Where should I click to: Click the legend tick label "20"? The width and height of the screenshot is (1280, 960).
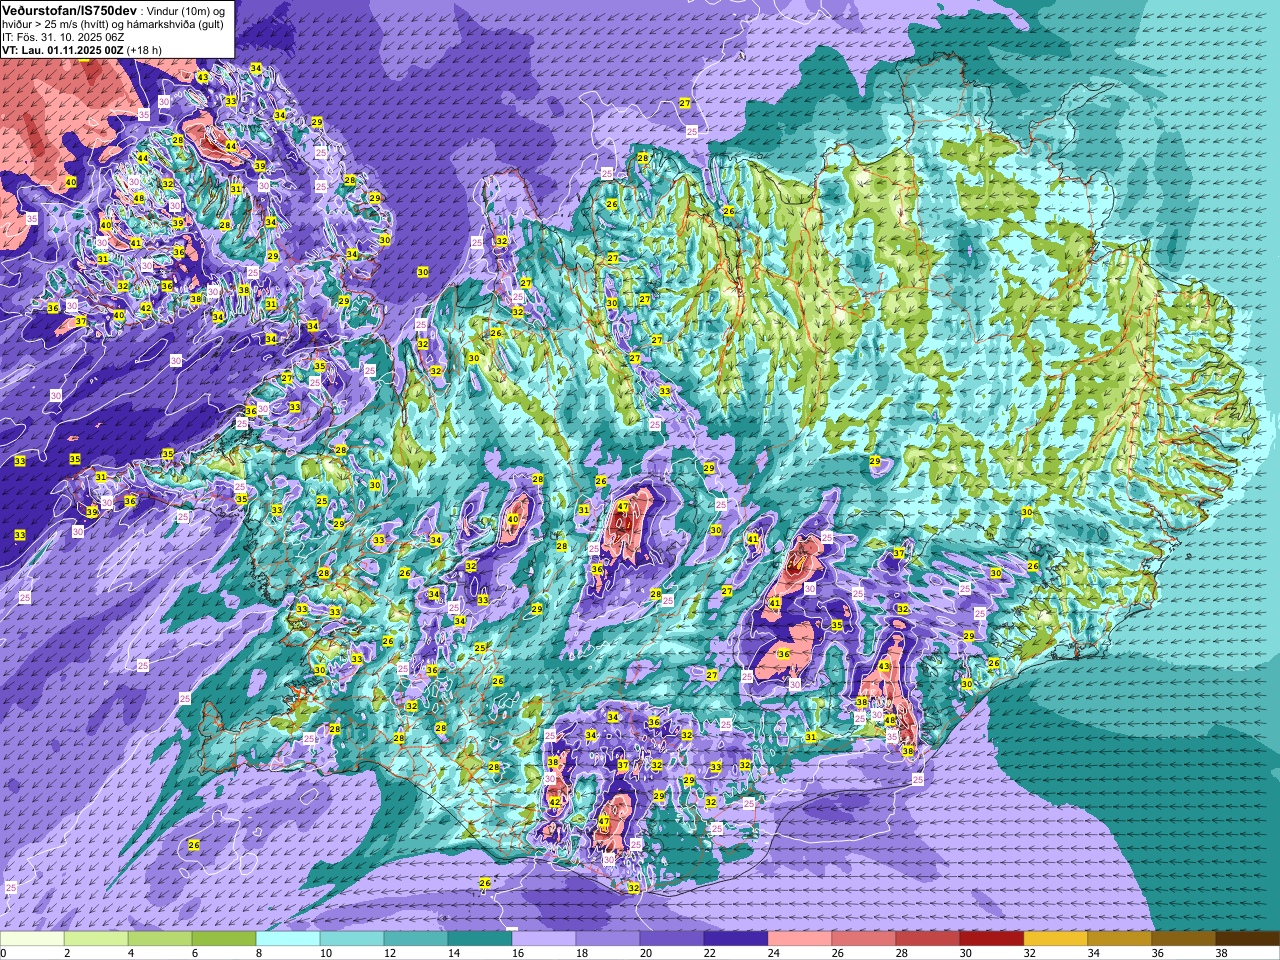click(x=646, y=953)
